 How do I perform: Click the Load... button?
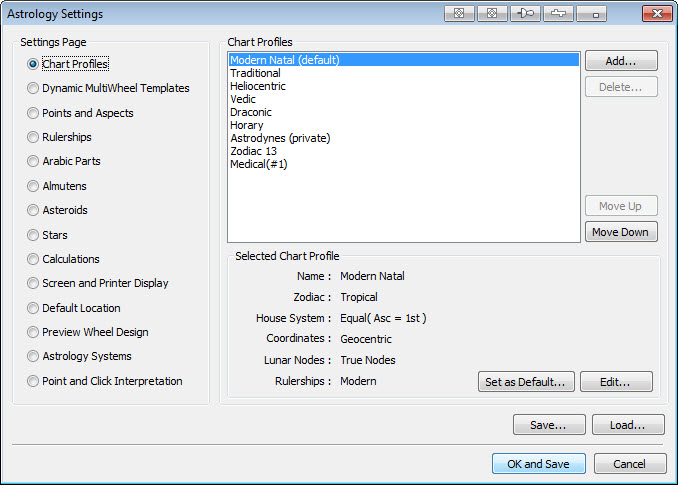click(x=628, y=425)
